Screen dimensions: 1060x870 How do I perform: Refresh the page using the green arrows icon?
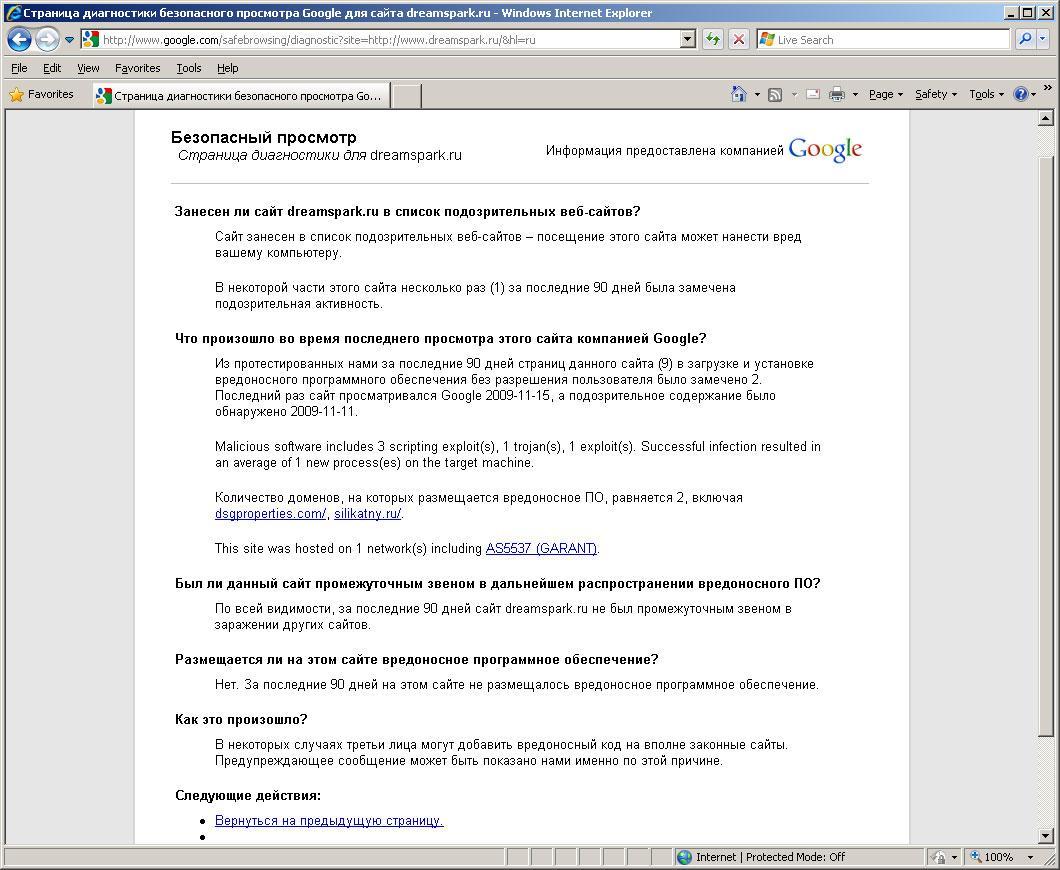tap(712, 40)
